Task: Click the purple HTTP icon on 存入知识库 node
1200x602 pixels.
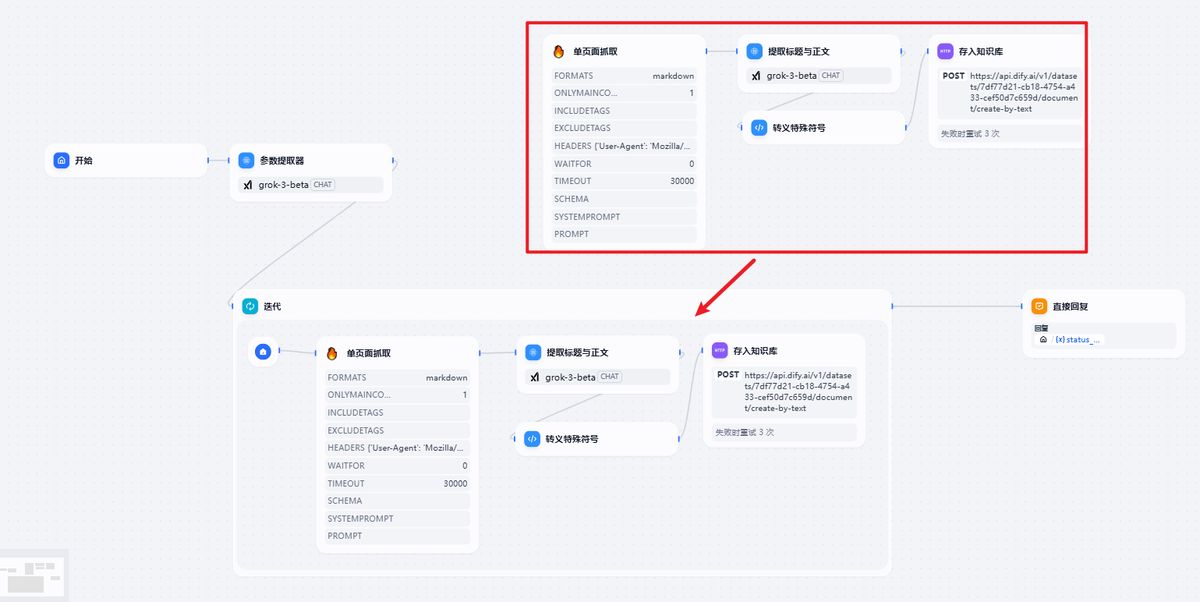Action: pyautogui.click(x=944, y=49)
